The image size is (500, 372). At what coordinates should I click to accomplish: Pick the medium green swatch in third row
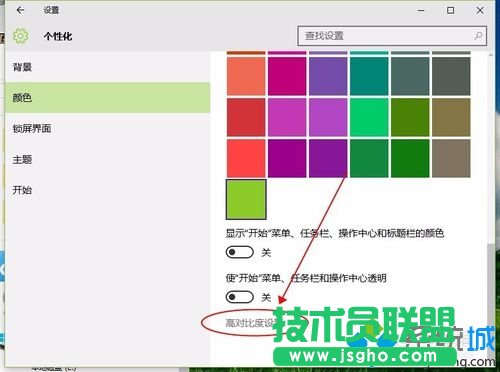click(x=369, y=158)
